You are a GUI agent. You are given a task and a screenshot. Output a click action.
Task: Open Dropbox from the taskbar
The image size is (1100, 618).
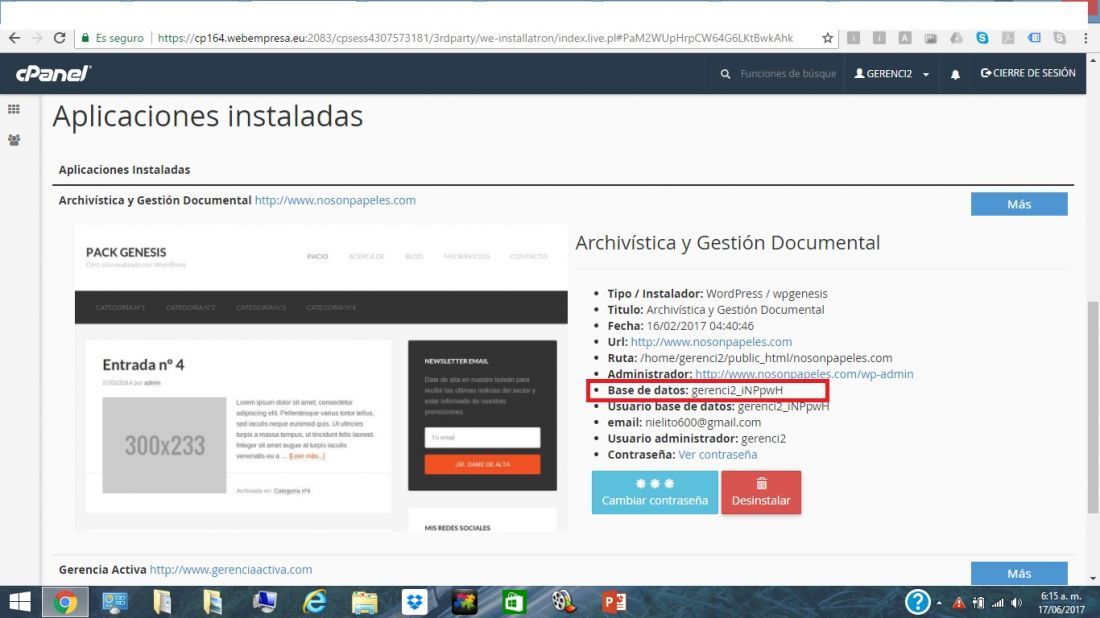pyautogui.click(x=415, y=602)
